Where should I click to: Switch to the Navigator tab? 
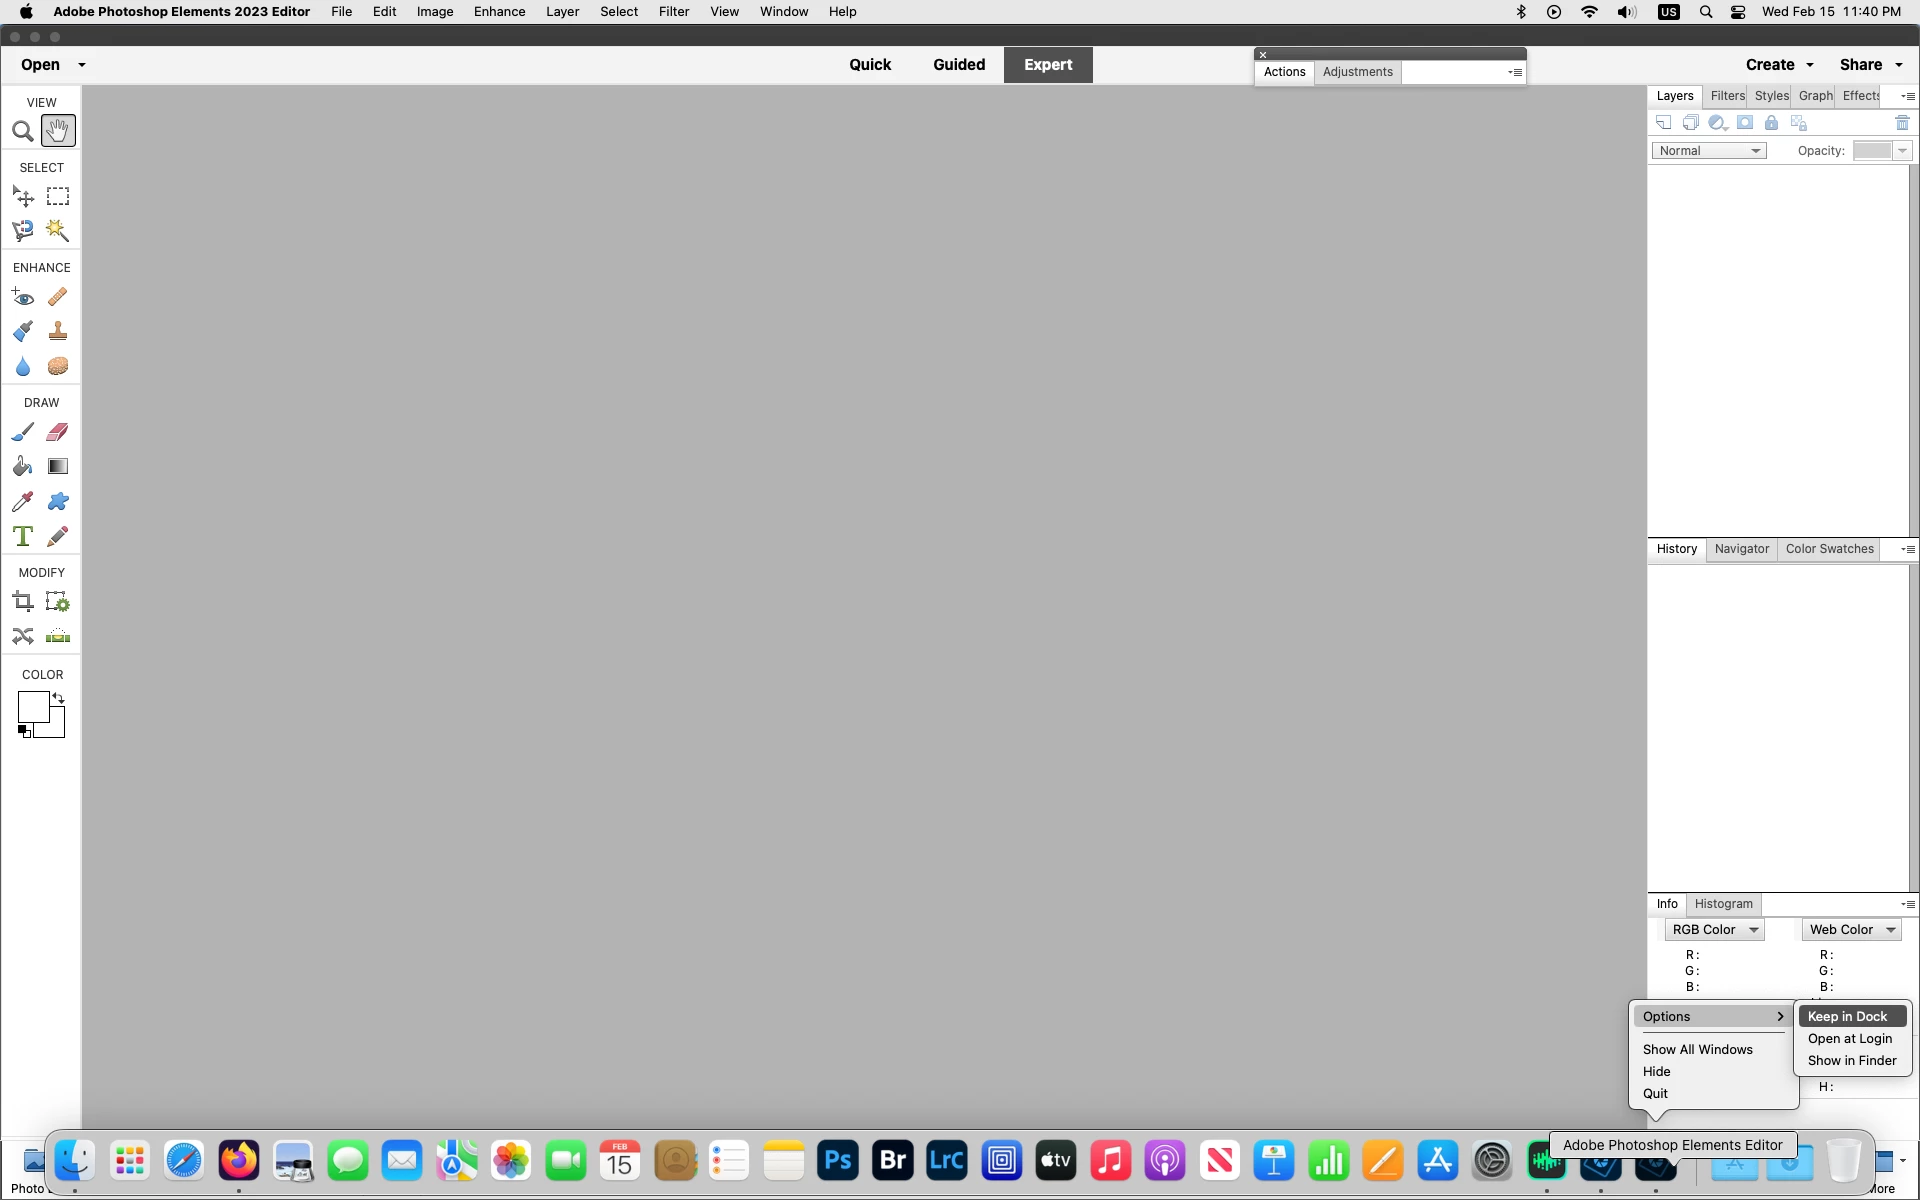coord(1741,549)
